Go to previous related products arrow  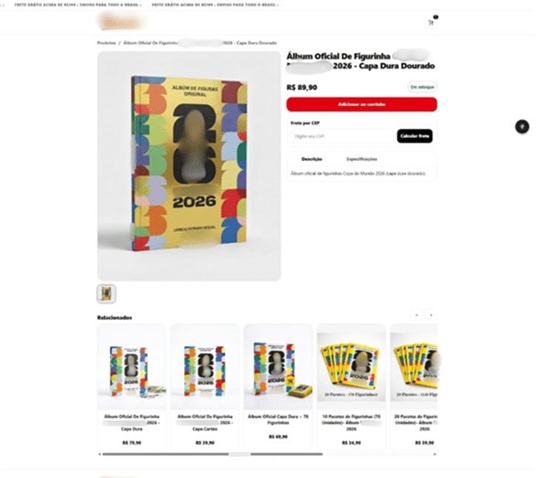point(417,315)
